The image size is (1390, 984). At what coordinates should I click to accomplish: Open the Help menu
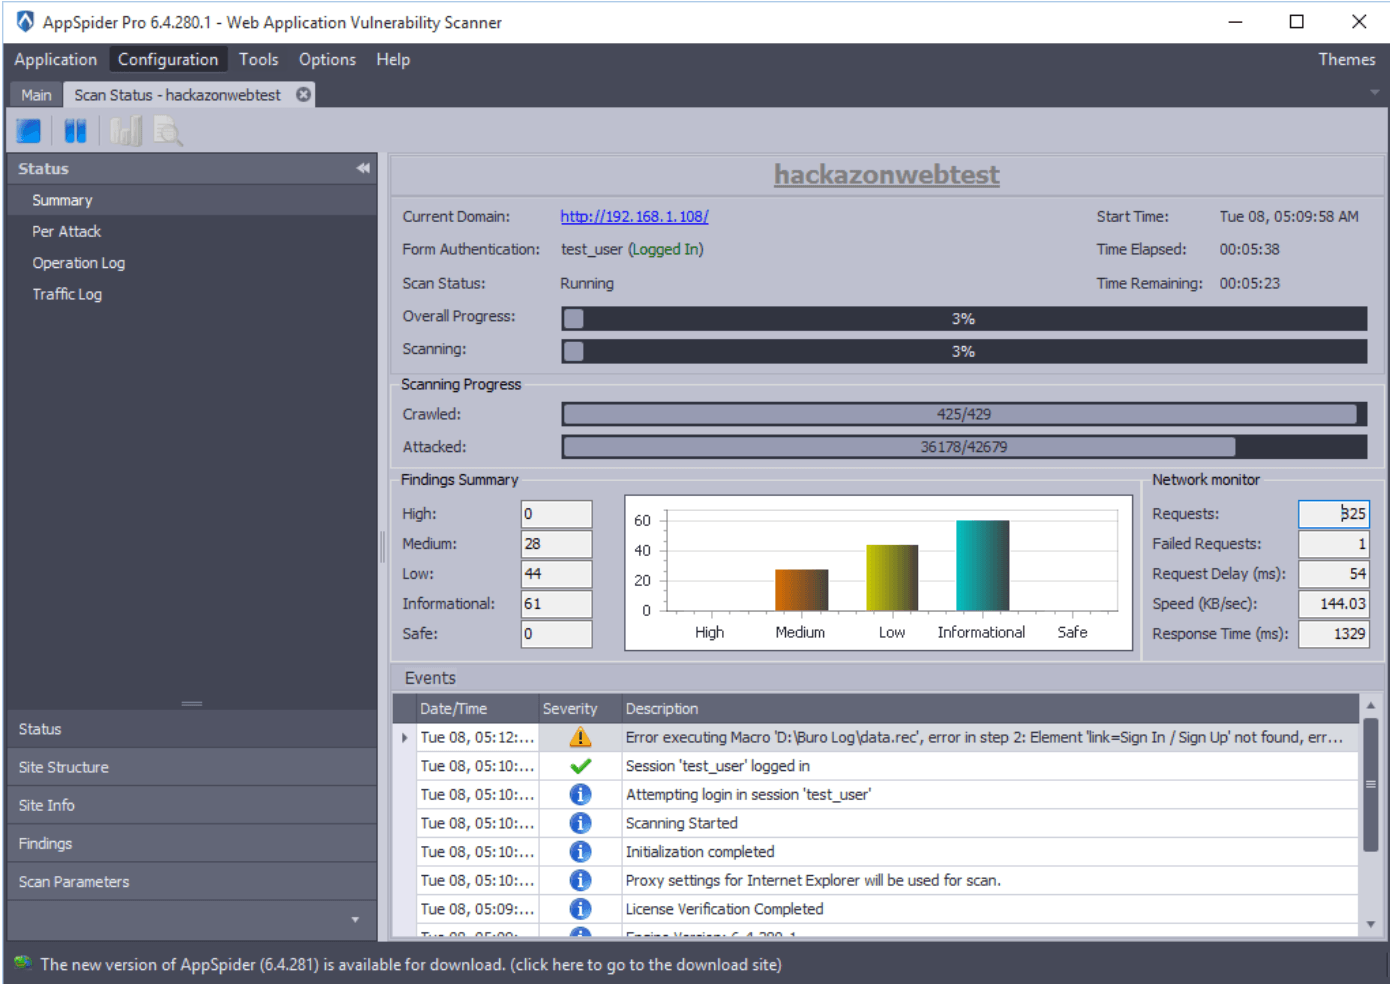point(393,59)
